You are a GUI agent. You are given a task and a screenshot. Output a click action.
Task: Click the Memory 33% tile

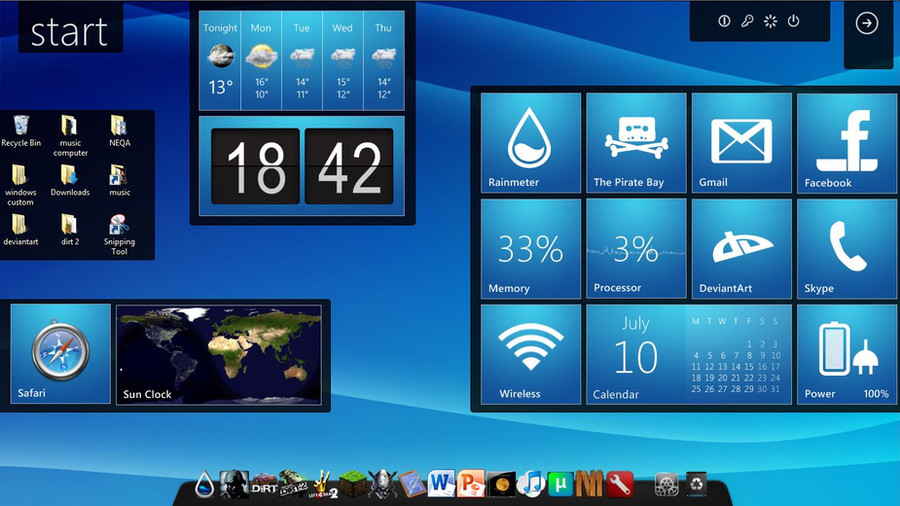[x=531, y=248]
